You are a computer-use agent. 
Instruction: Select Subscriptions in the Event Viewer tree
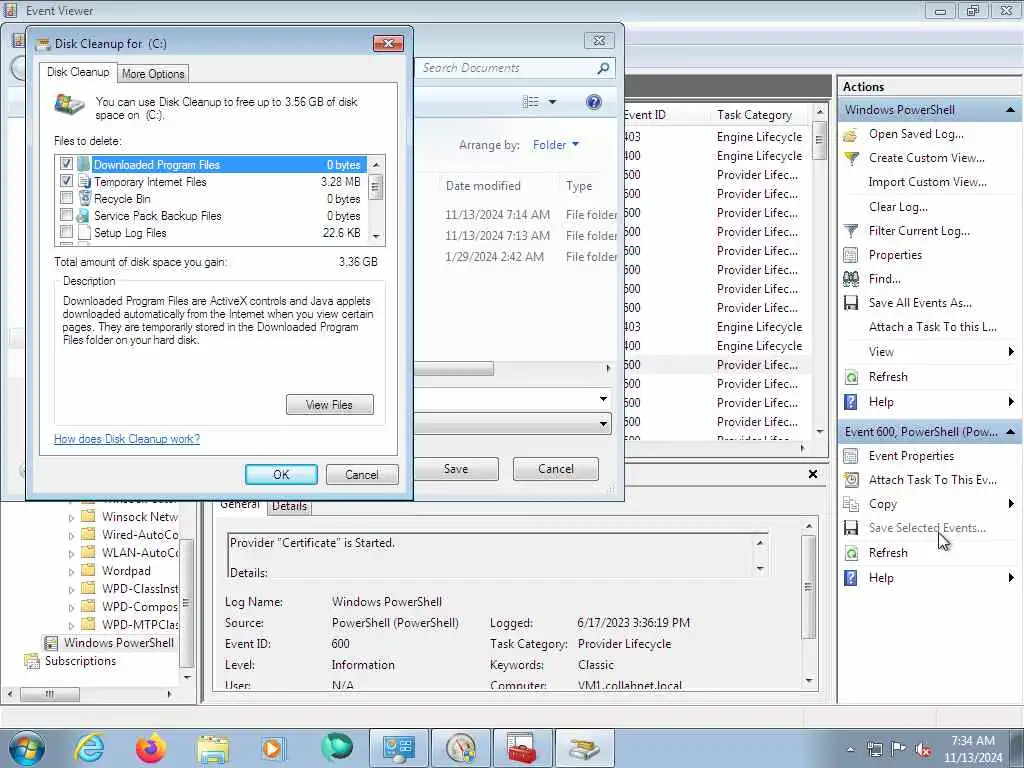(80, 662)
